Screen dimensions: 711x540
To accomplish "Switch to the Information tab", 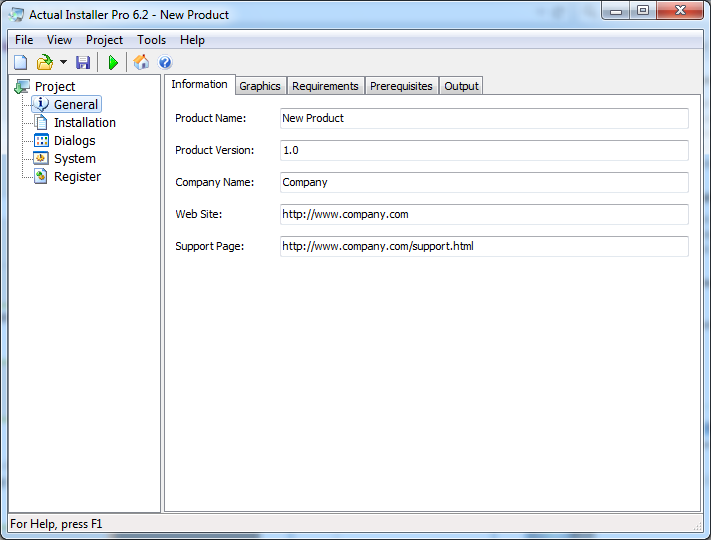I will pyautogui.click(x=200, y=84).
